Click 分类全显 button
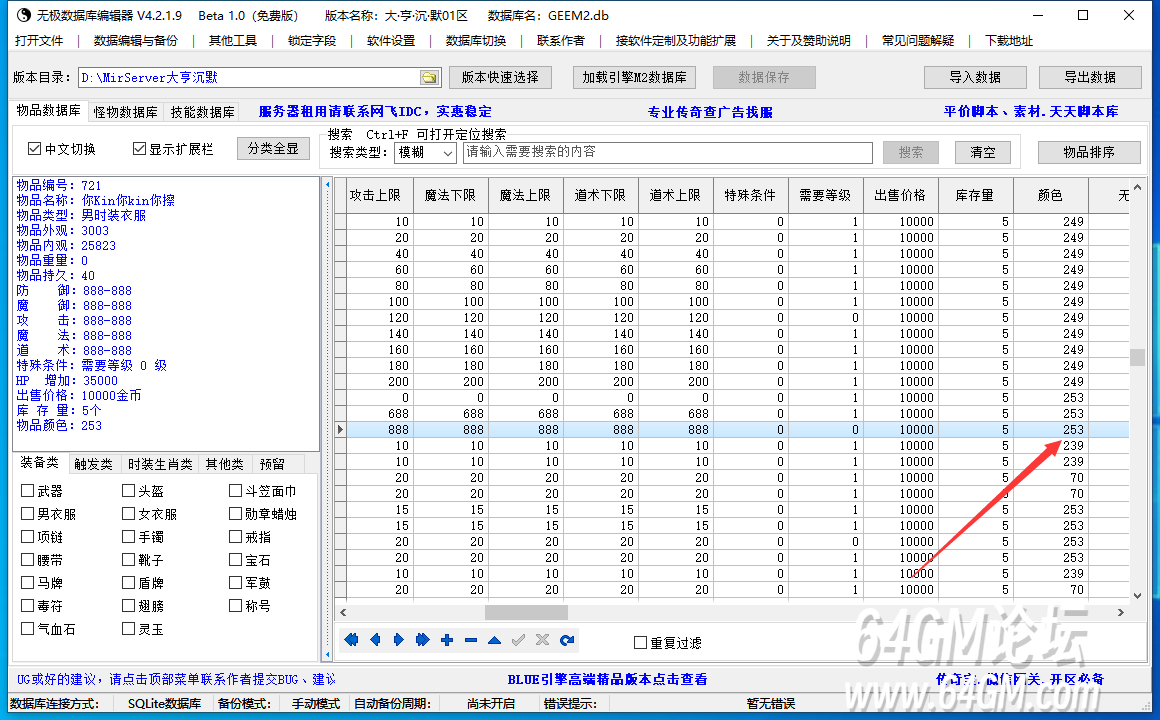 coord(273,149)
